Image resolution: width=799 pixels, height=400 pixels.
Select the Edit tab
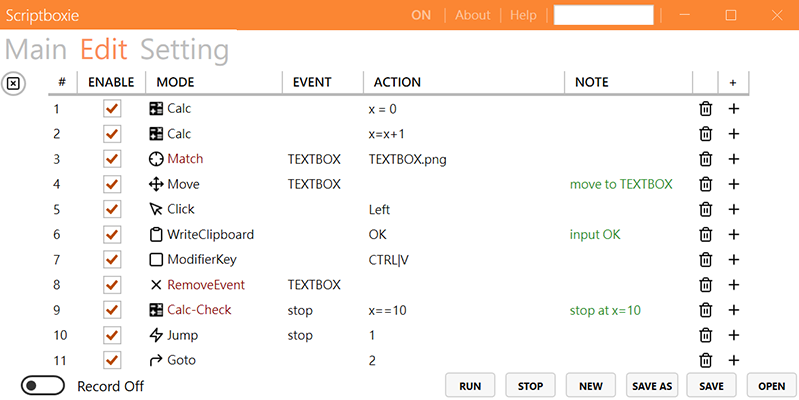coord(103,50)
